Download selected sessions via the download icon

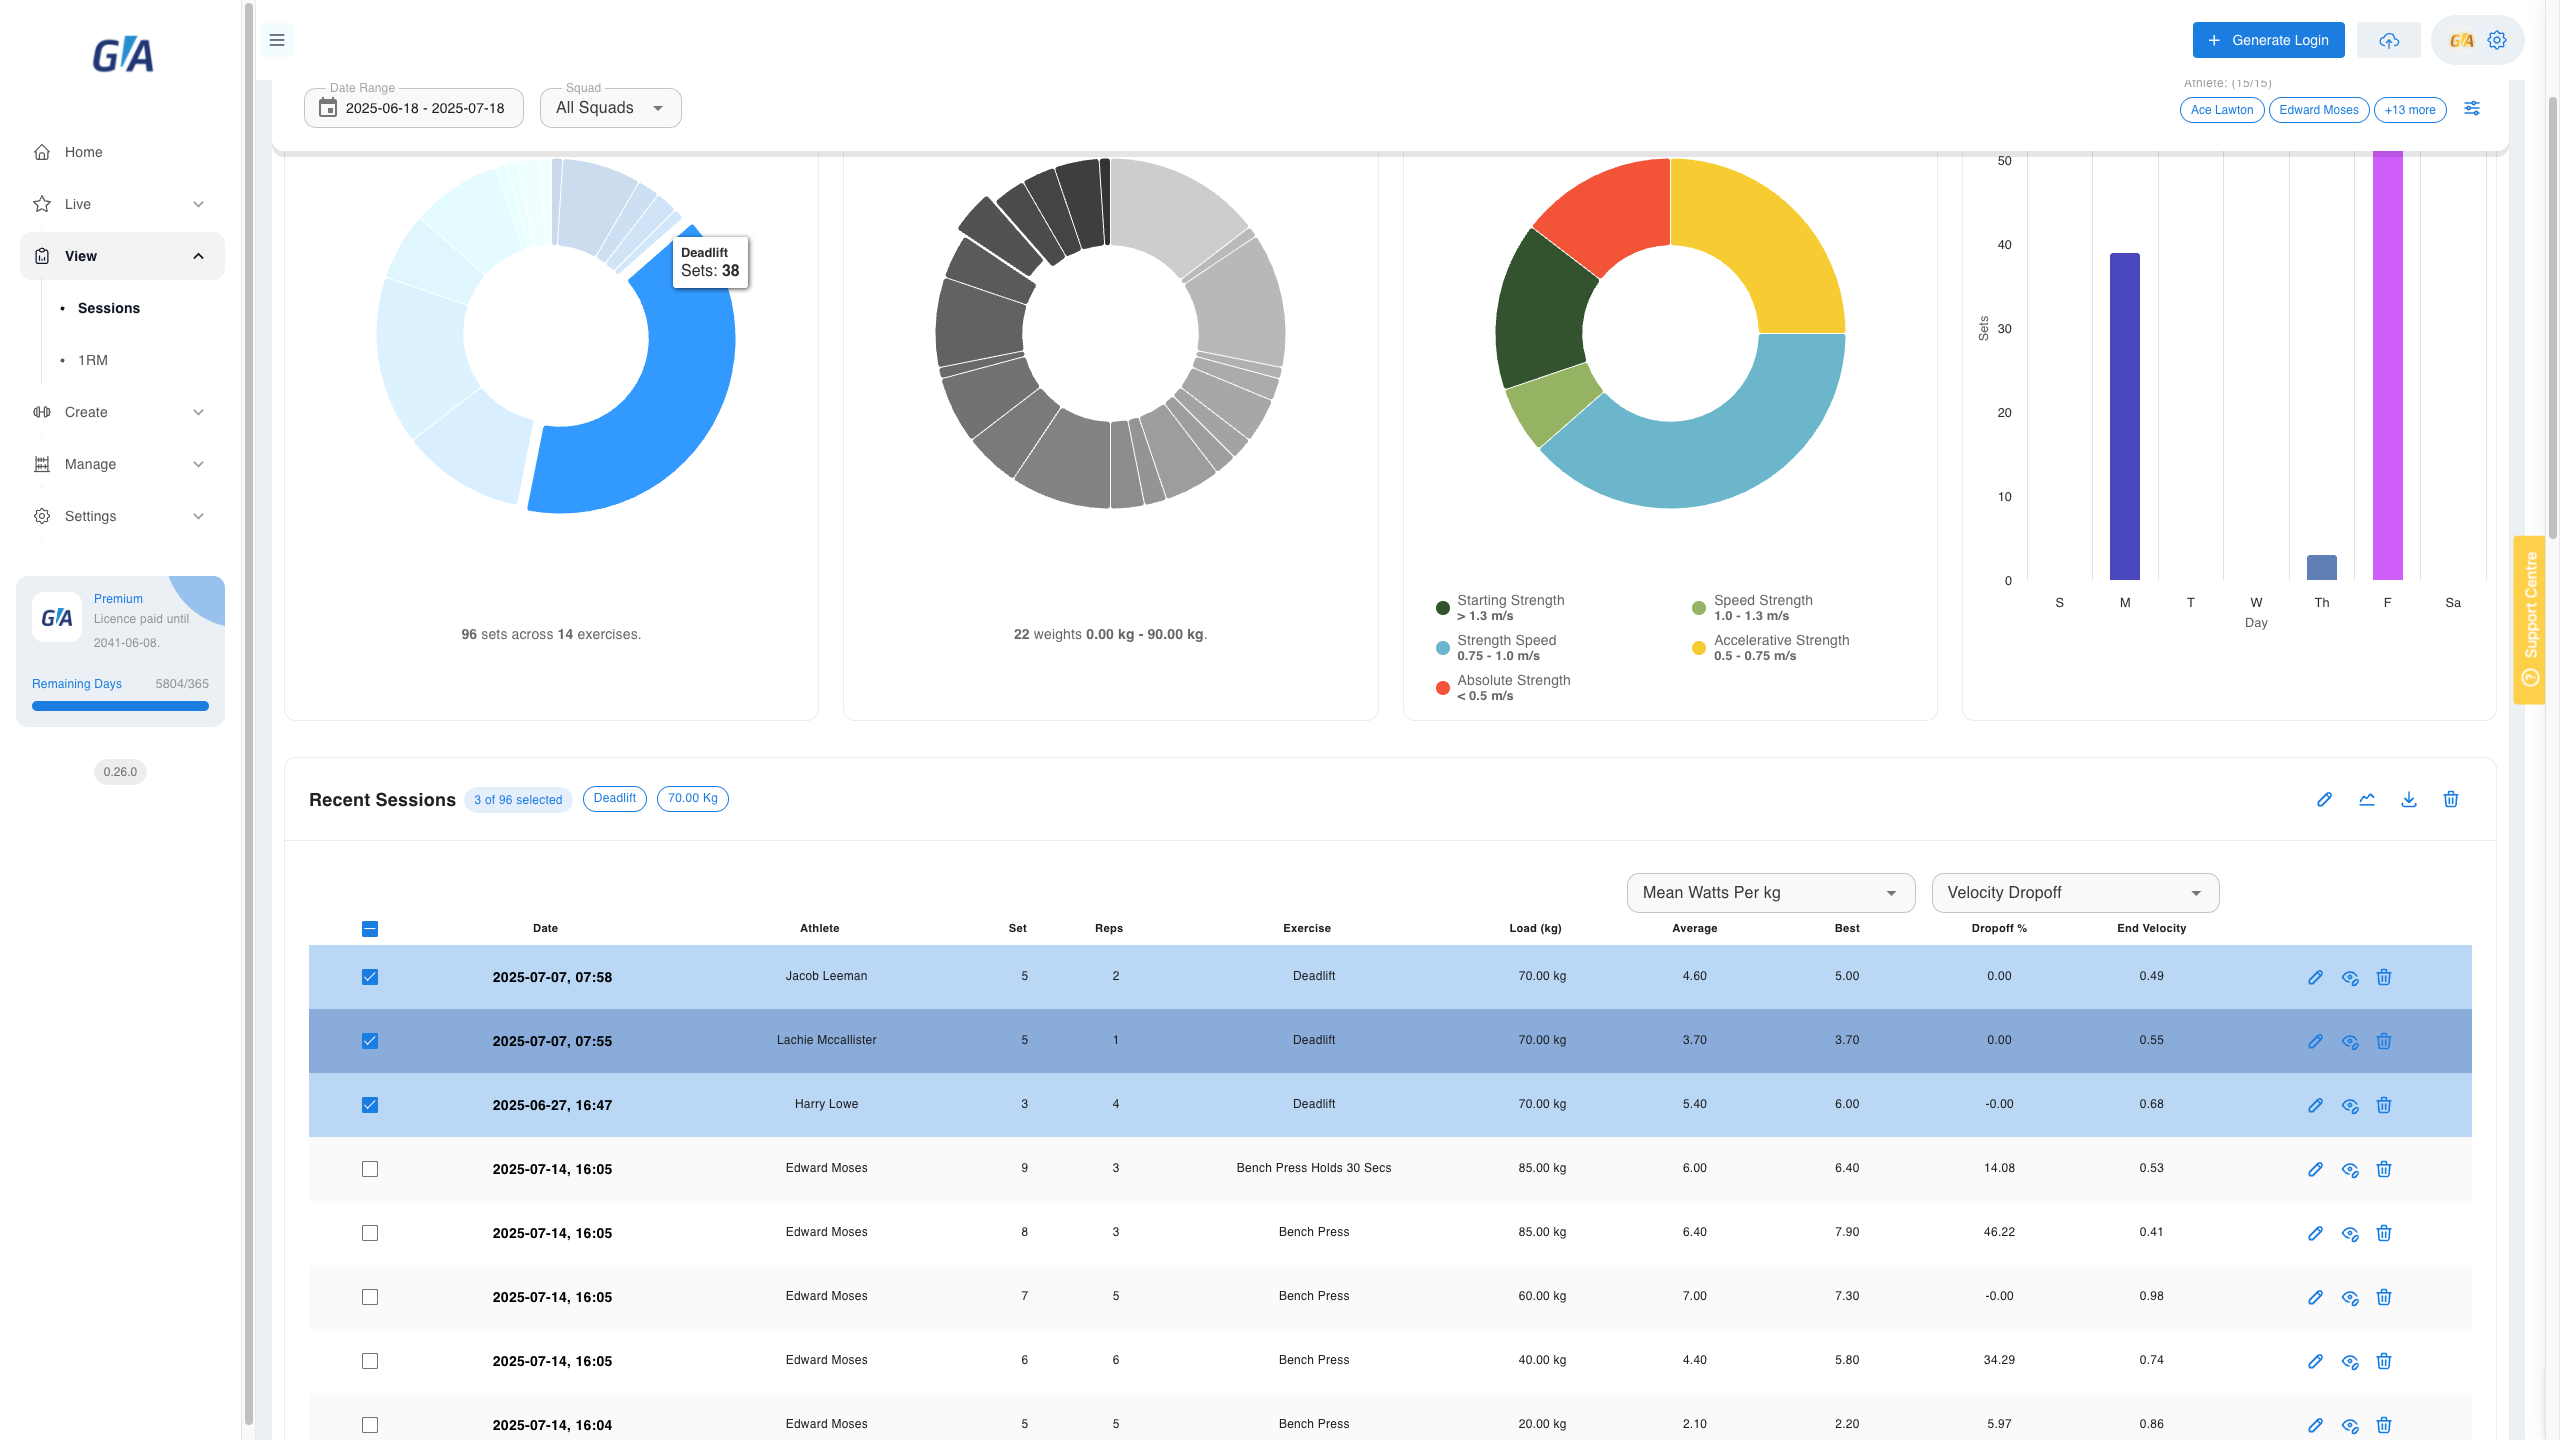[2409, 799]
